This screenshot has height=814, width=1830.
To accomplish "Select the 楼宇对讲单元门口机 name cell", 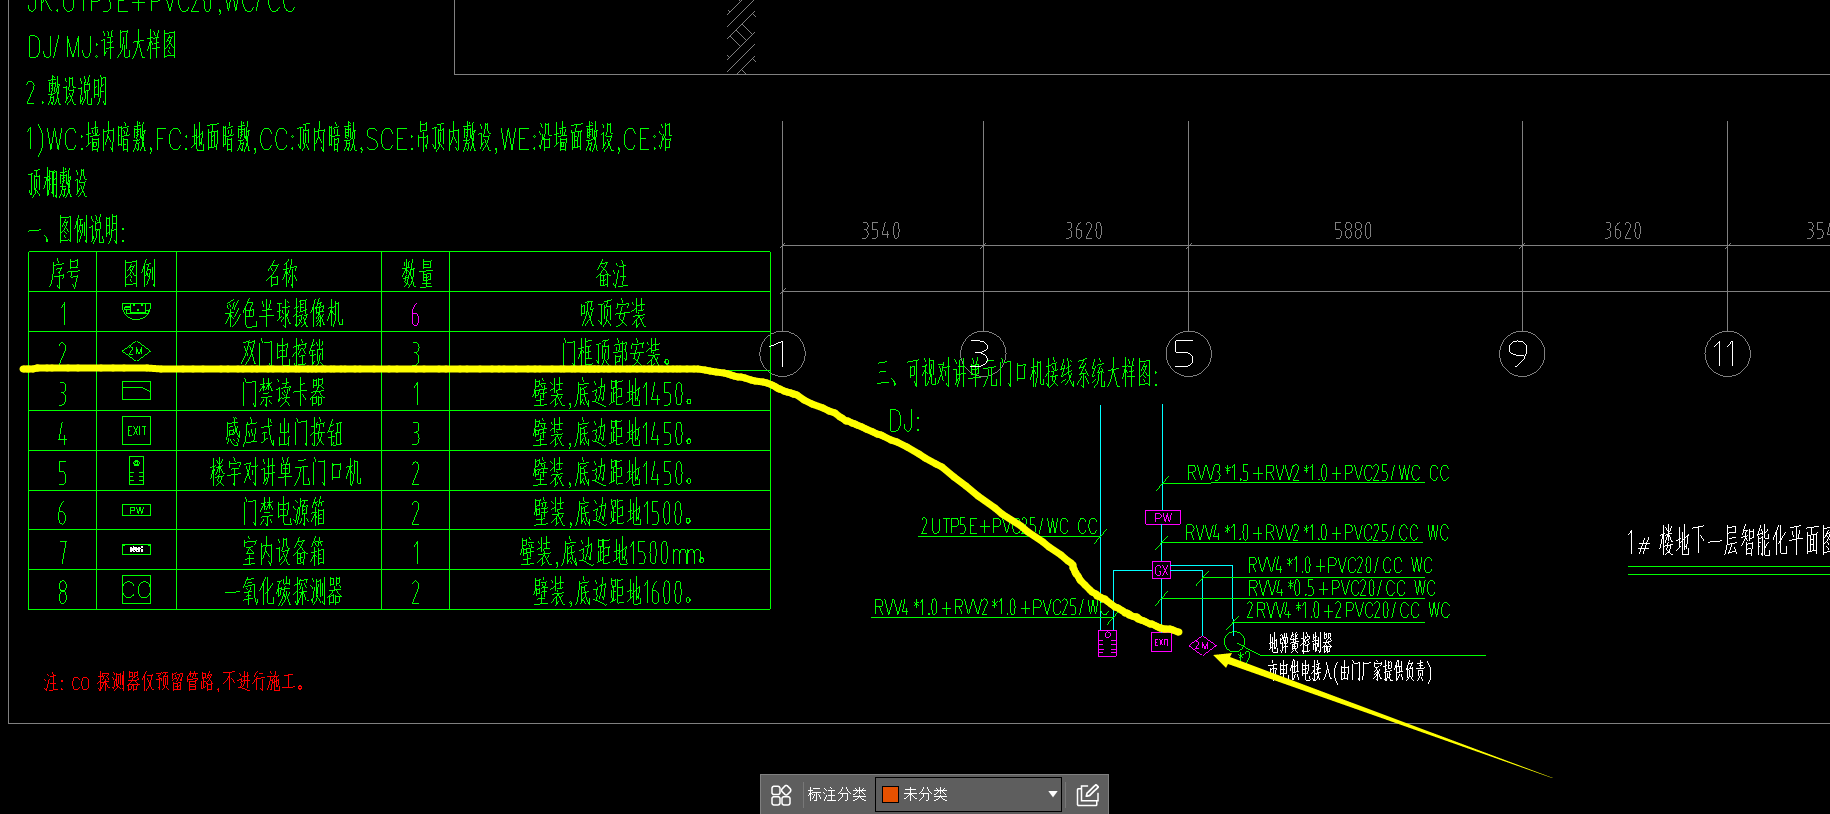I will click(279, 472).
